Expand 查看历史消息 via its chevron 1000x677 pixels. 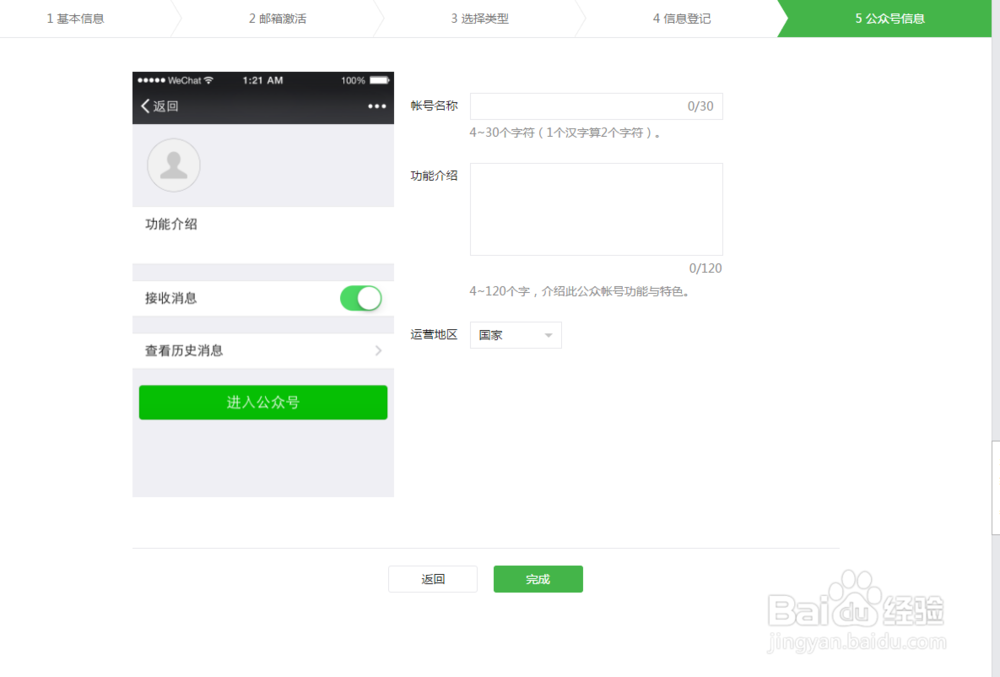tap(378, 351)
